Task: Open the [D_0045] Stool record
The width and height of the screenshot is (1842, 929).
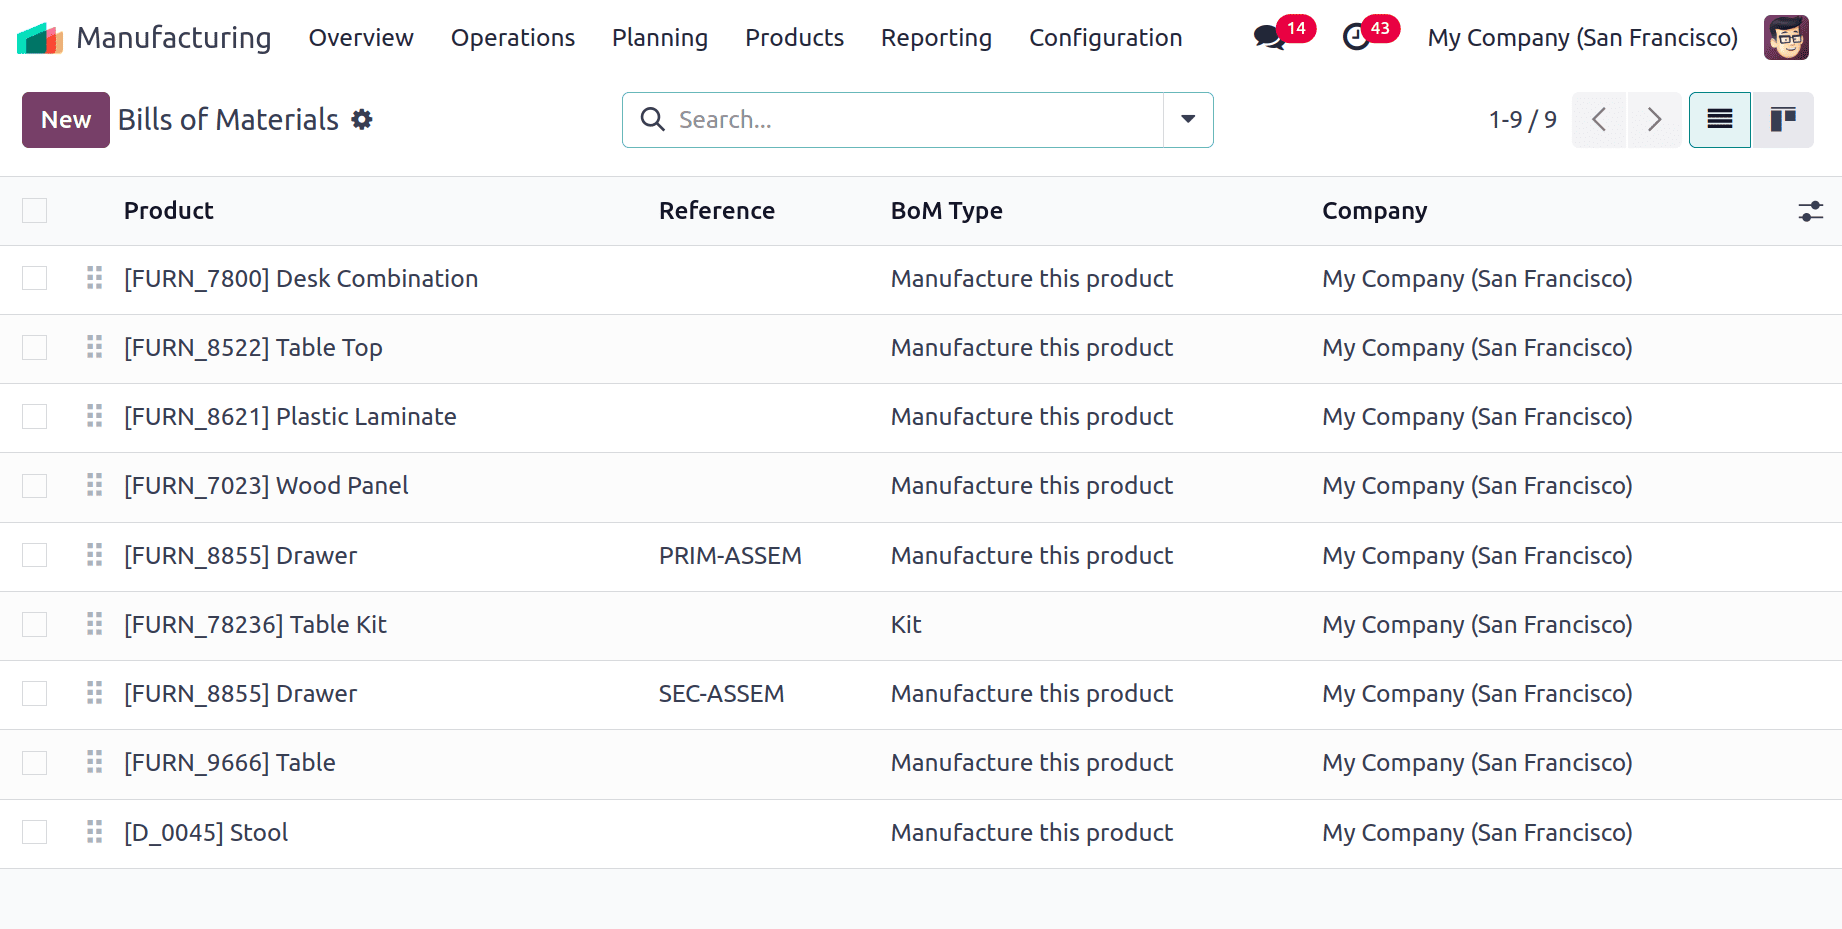Action: click(206, 832)
